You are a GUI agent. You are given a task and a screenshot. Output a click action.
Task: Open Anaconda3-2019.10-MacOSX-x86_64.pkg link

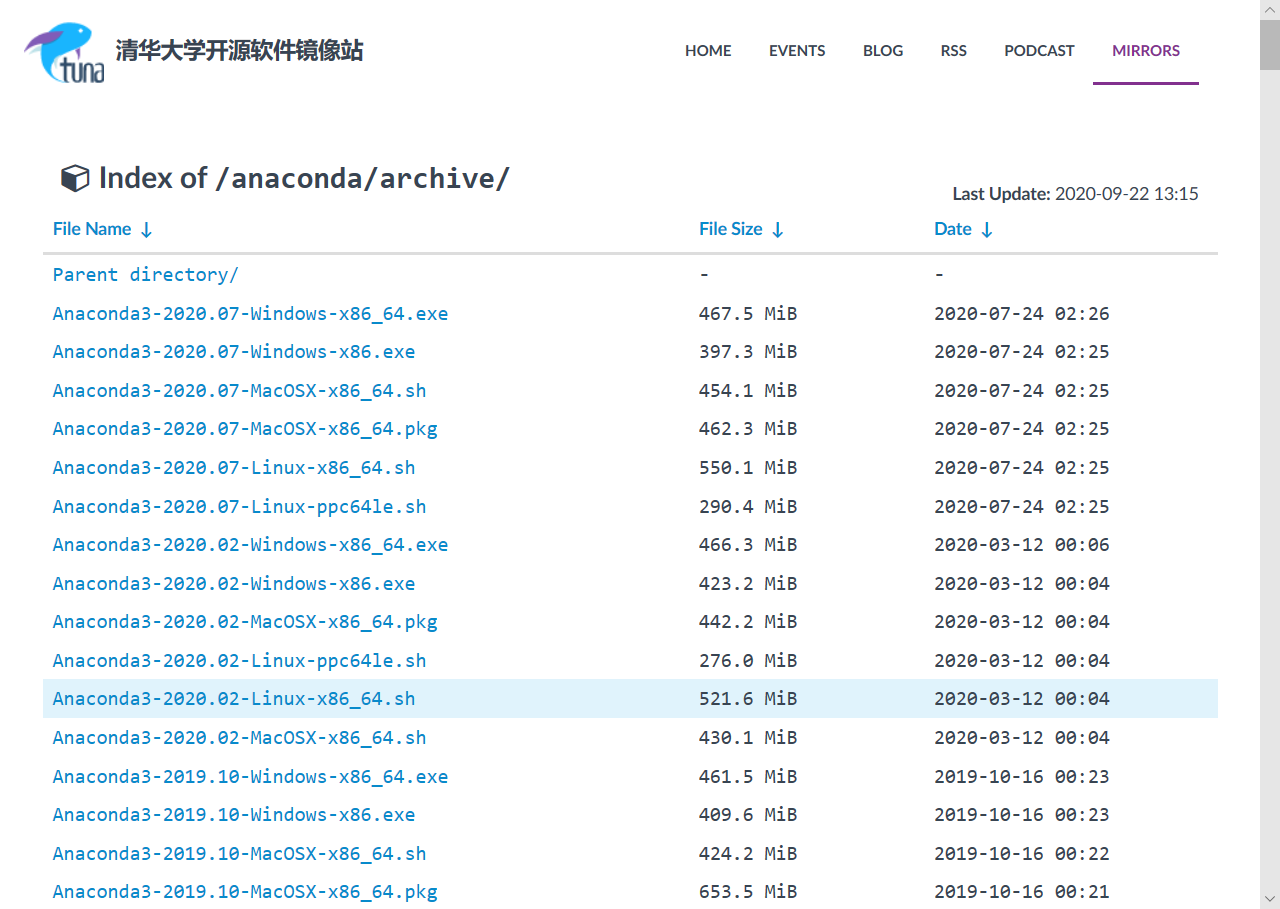(245, 891)
